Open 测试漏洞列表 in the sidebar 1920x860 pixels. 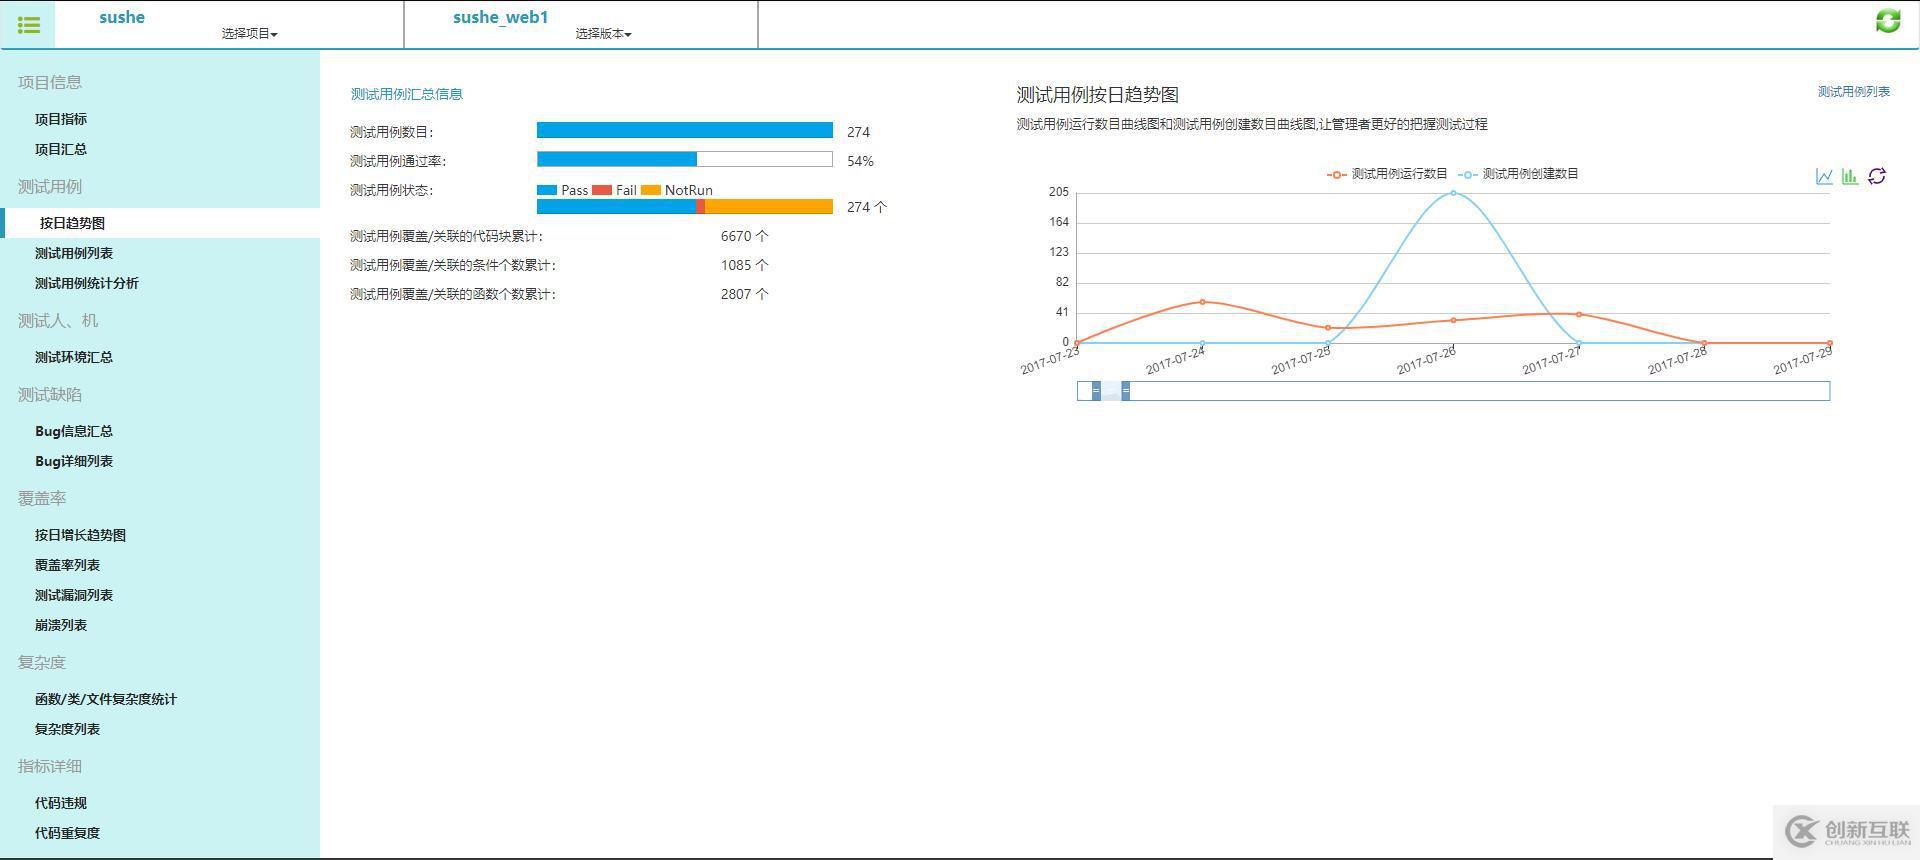point(74,595)
